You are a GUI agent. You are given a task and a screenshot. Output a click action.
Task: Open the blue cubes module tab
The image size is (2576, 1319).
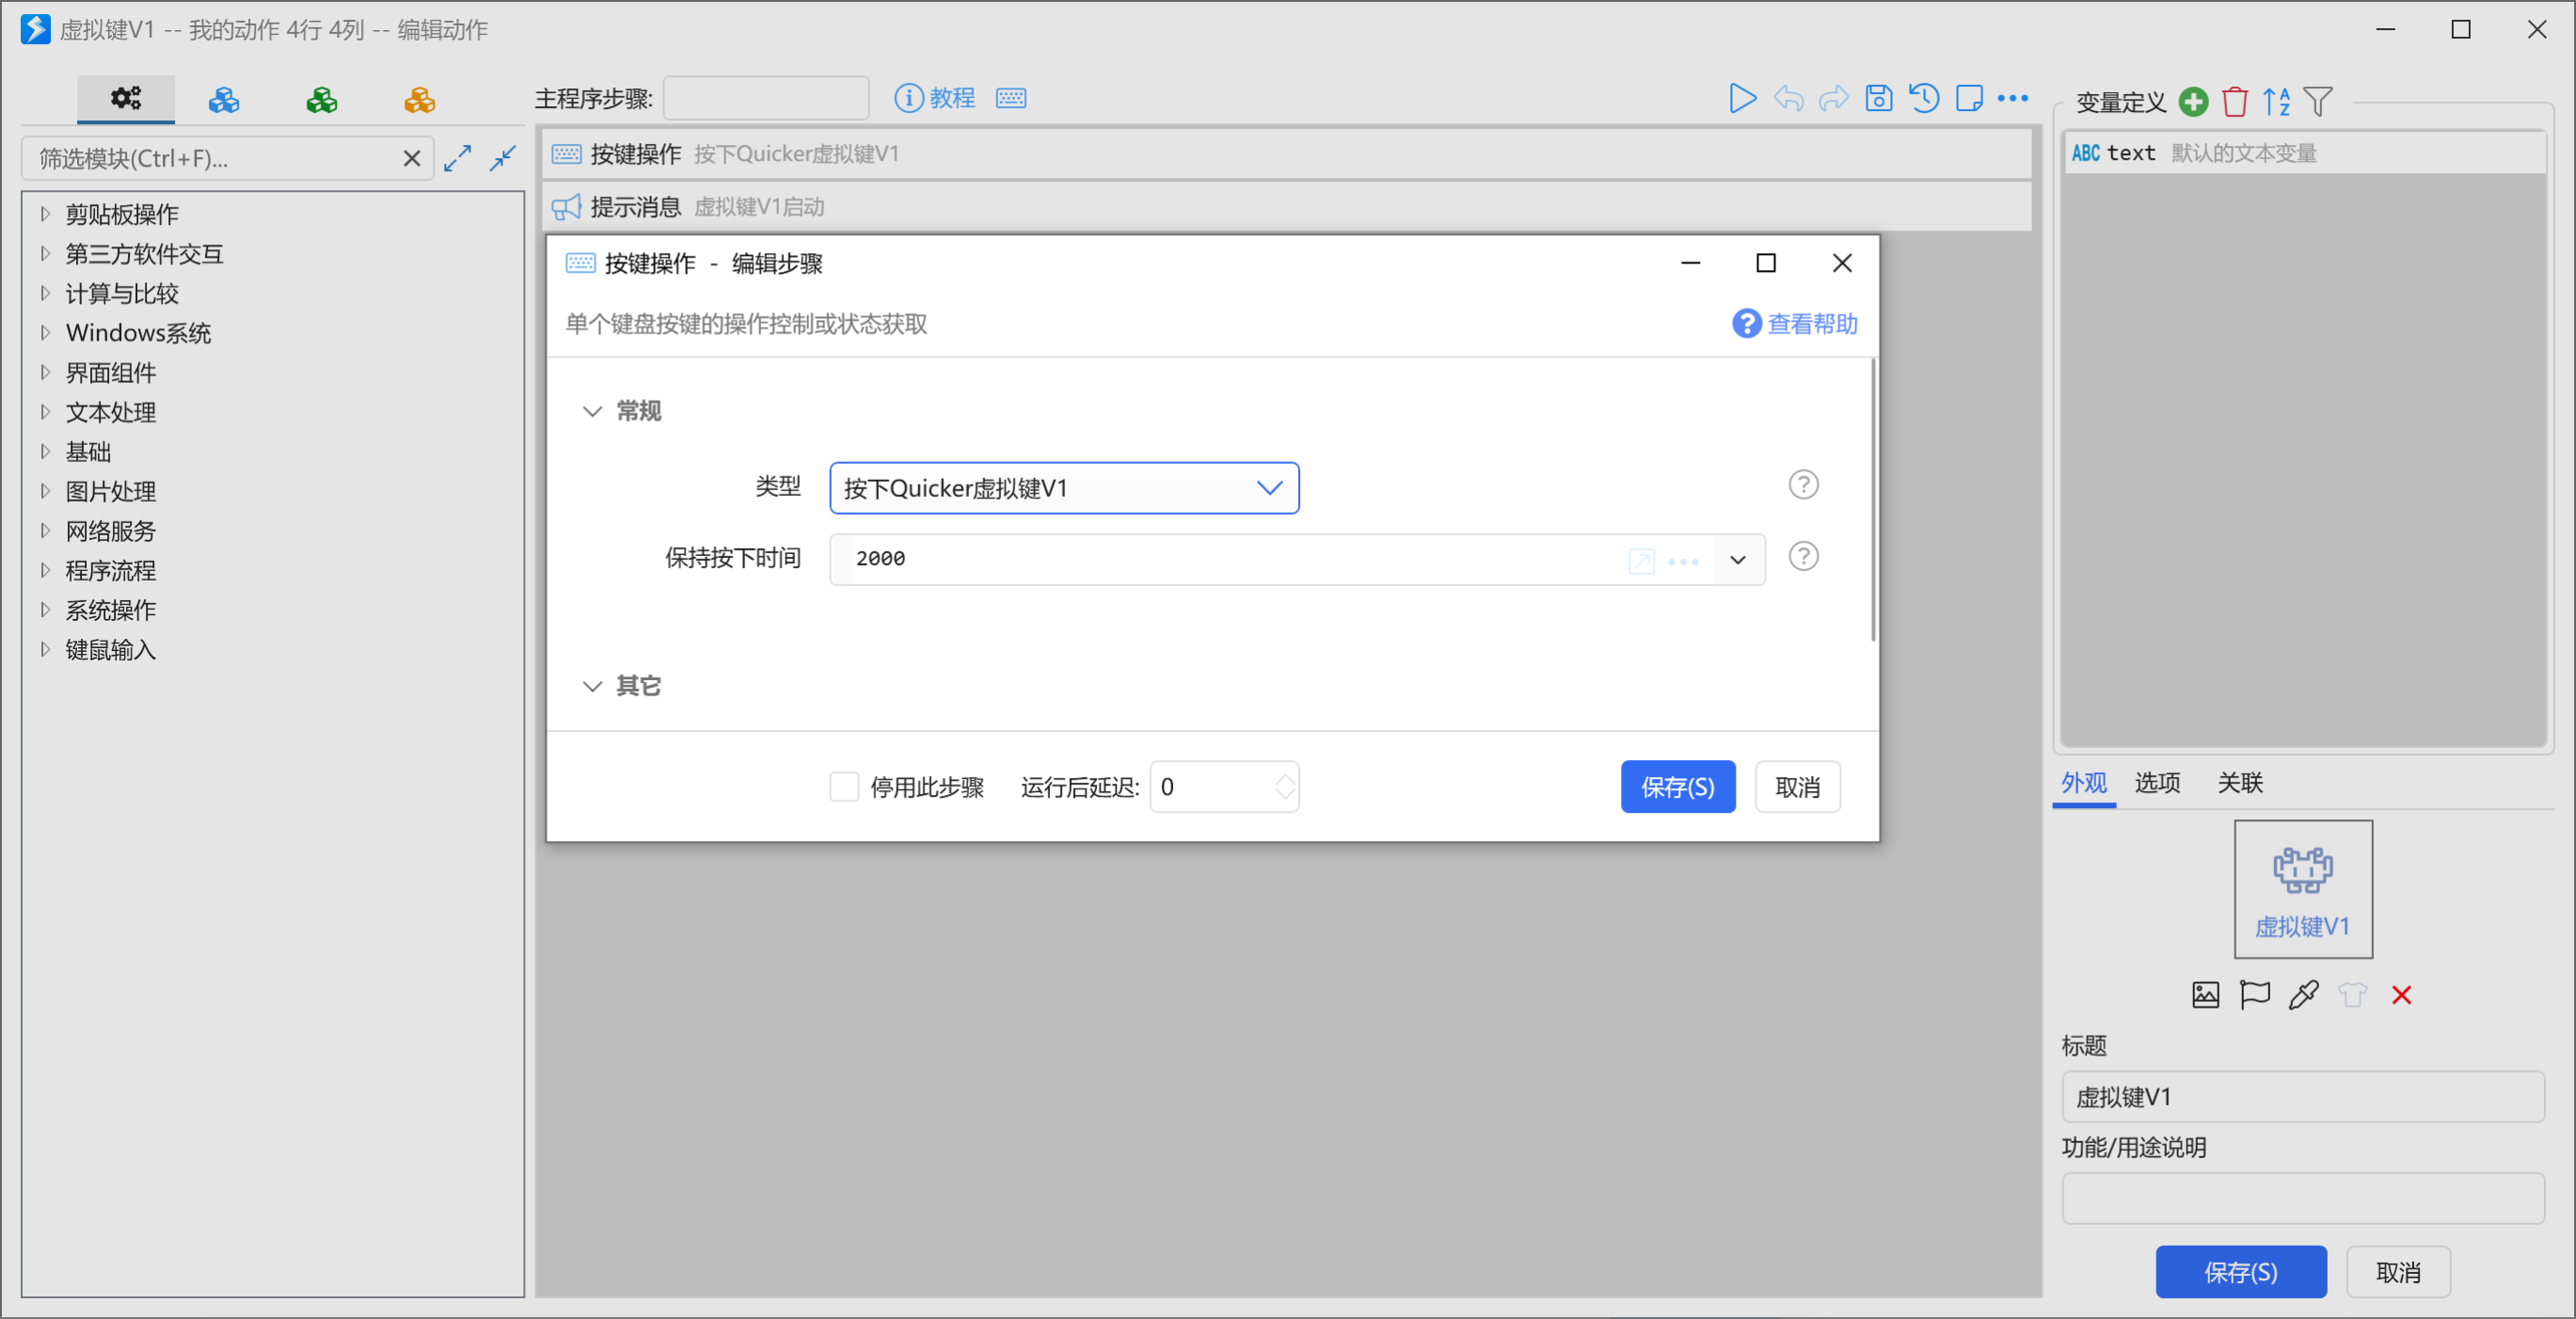click(224, 99)
